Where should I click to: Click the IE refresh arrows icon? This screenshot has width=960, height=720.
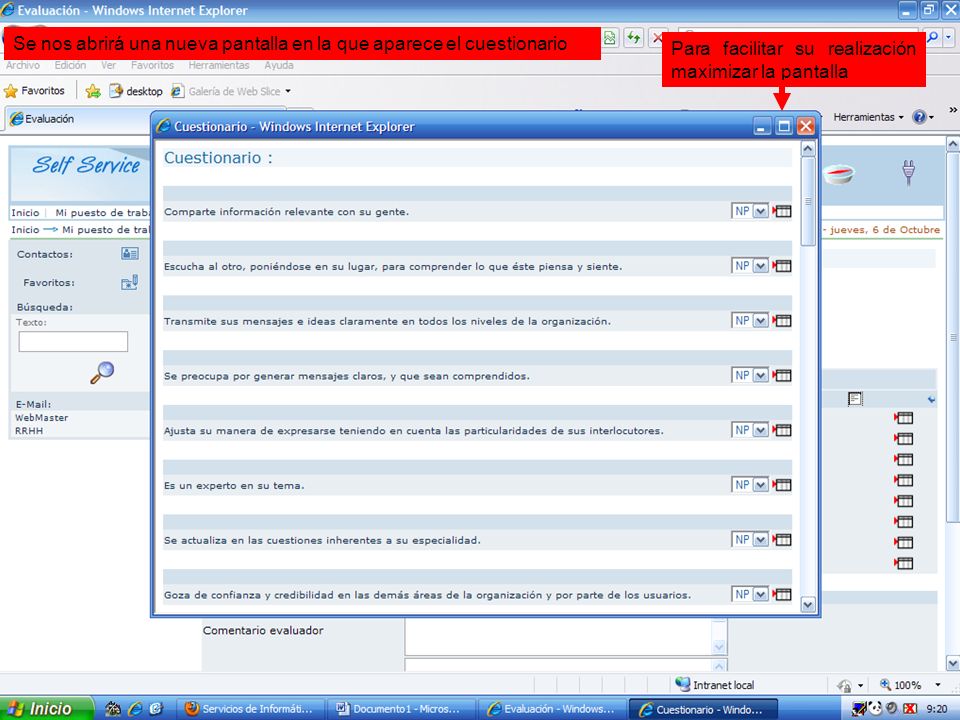click(x=634, y=38)
